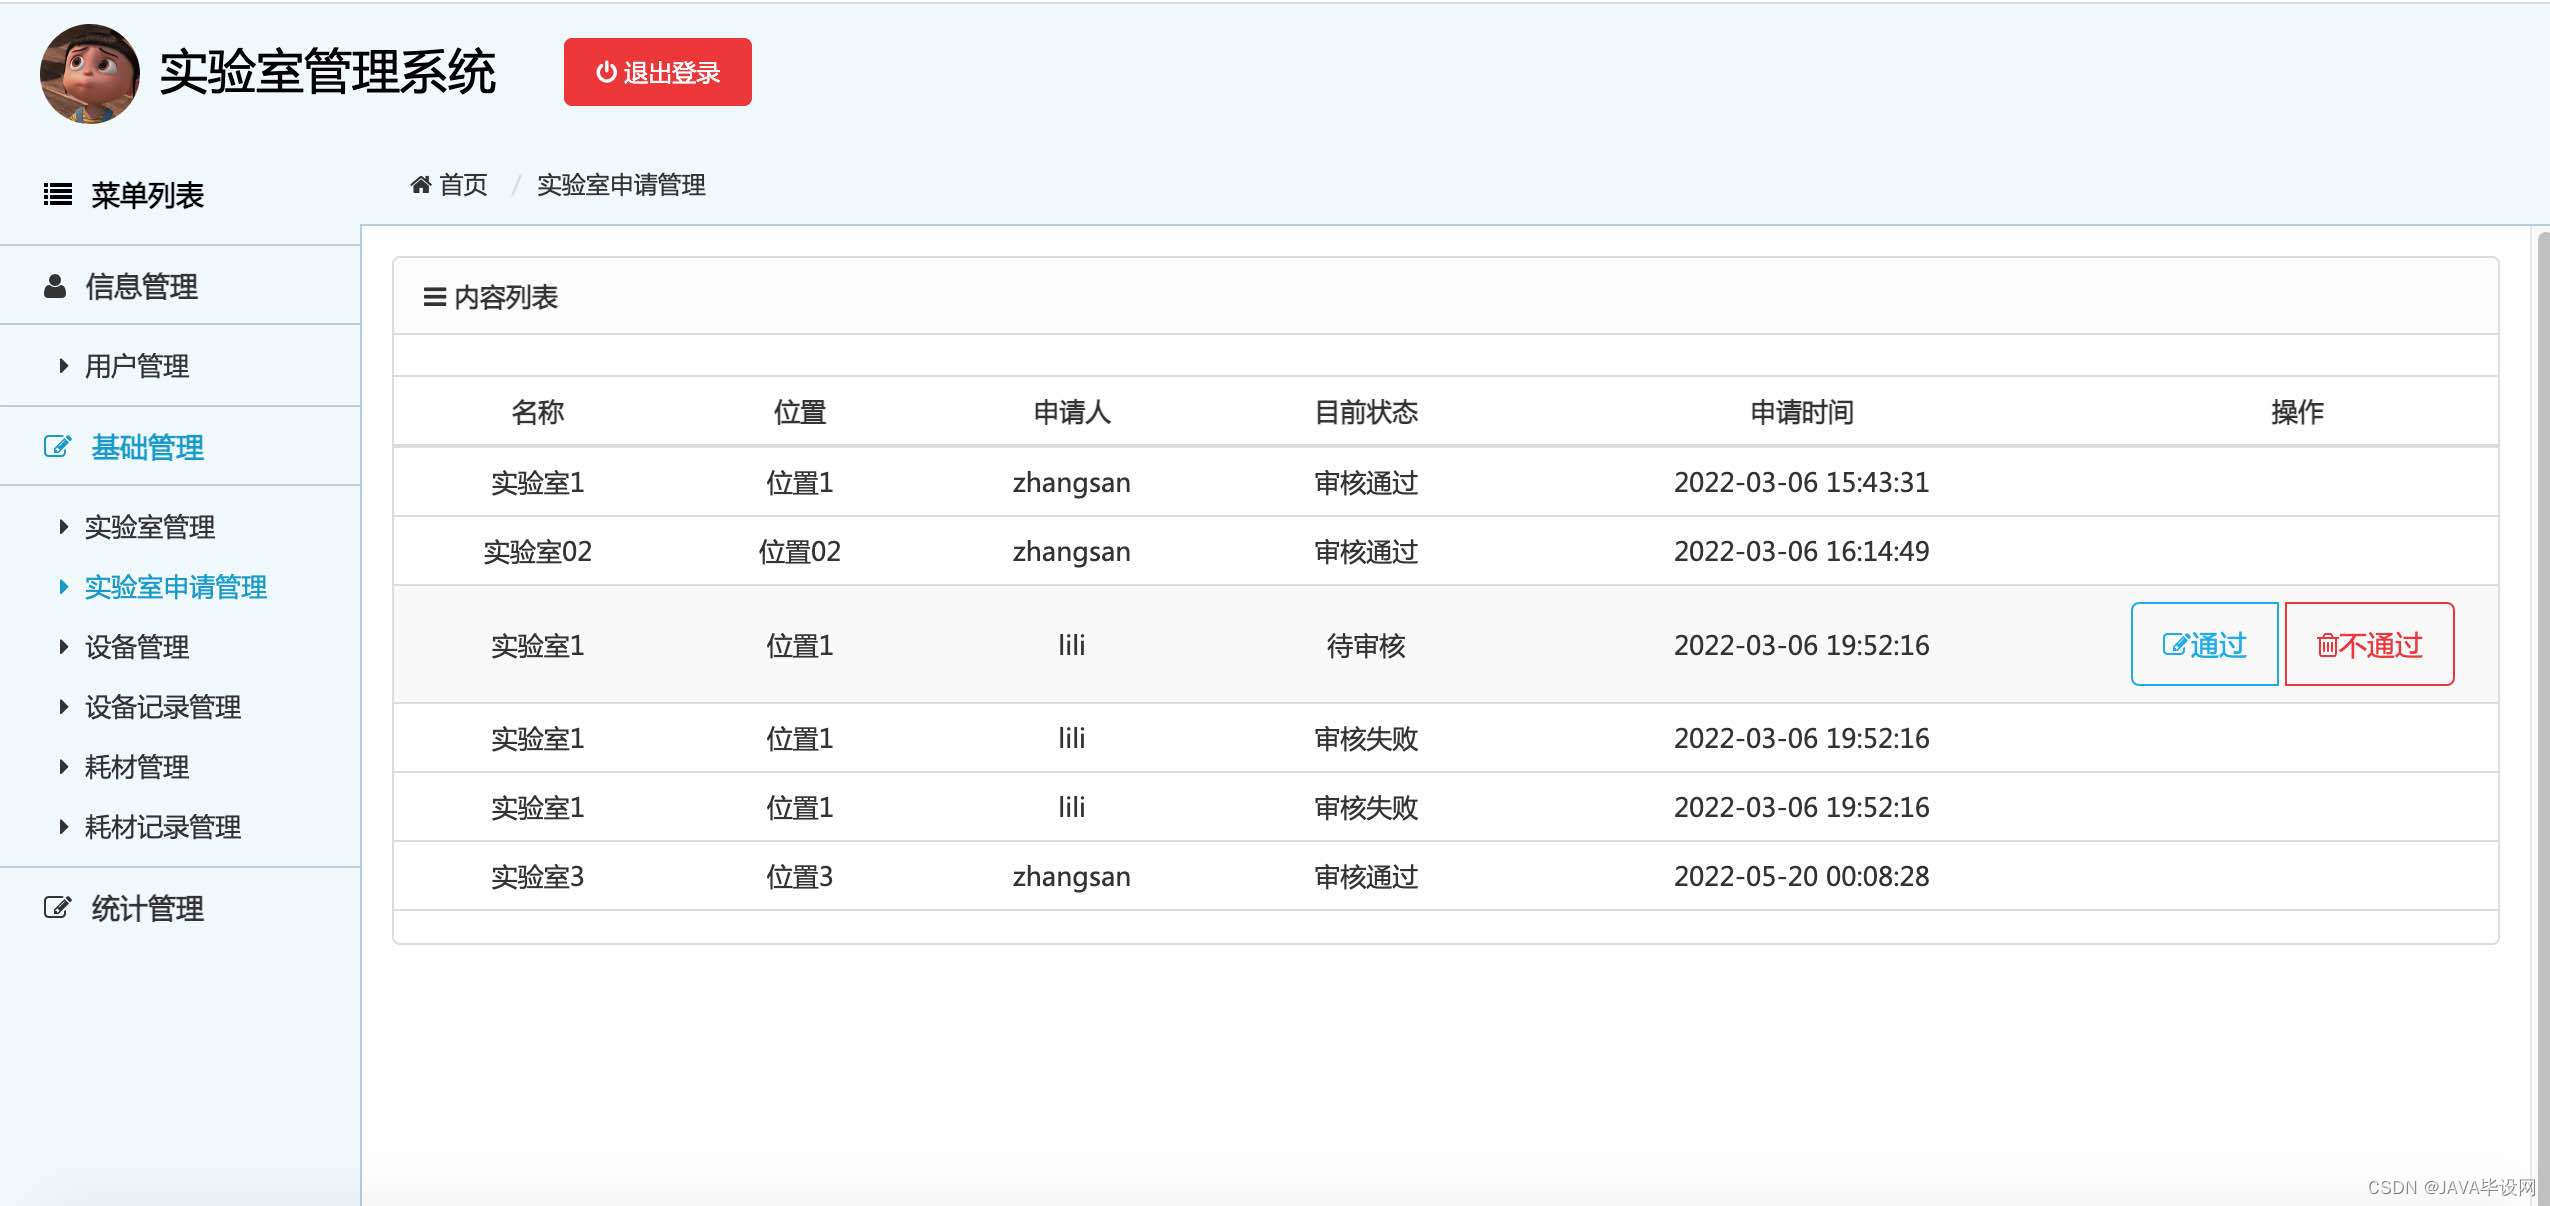This screenshot has height=1206, width=2550.
Task: Approve lili's pending request with 通过
Action: (2204, 645)
